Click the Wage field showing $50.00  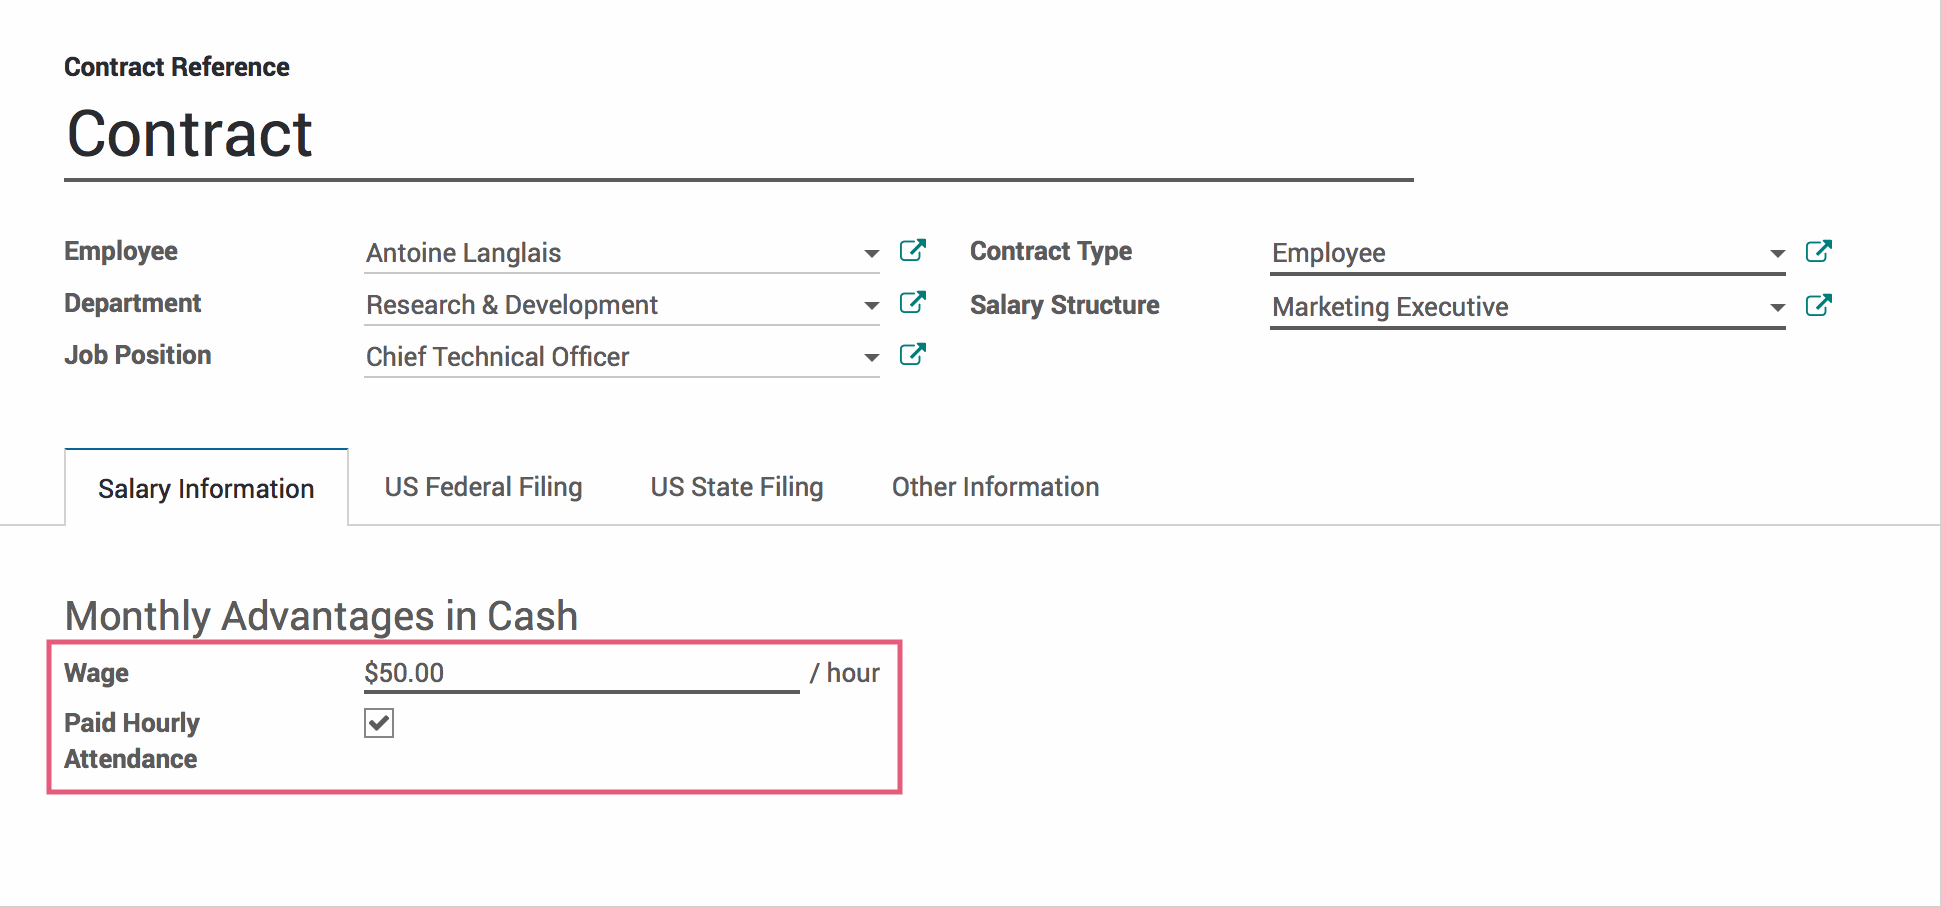click(x=581, y=673)
